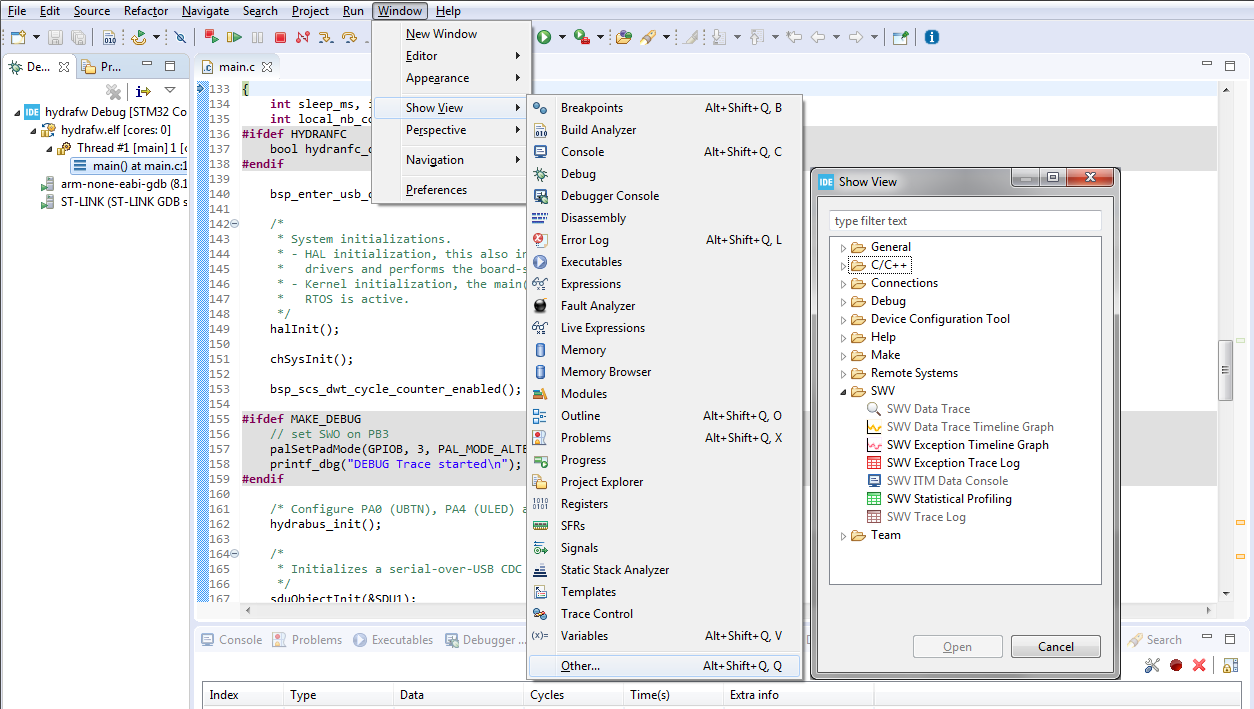Expand the Debug category in Show View

coord(843,300)
